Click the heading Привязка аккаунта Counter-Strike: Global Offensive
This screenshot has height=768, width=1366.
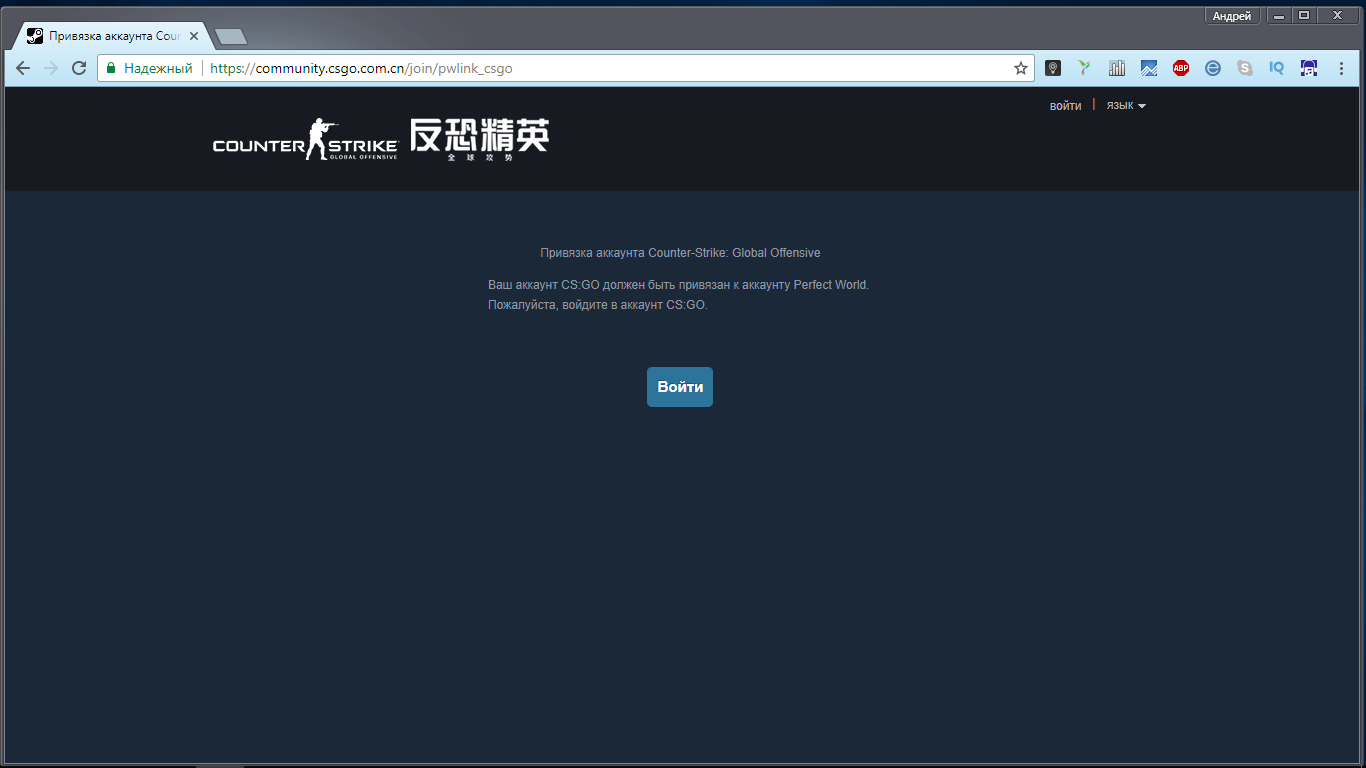(680, 253)
